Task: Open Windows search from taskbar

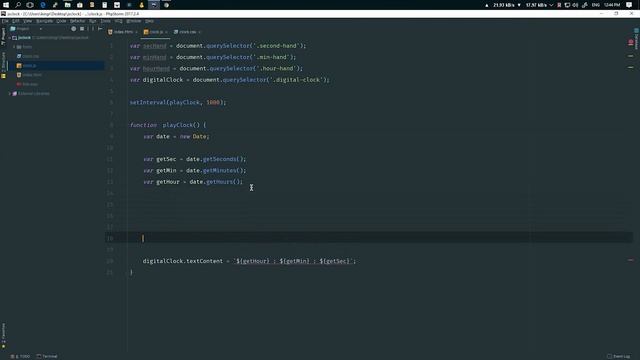Action: click(18, 5)
